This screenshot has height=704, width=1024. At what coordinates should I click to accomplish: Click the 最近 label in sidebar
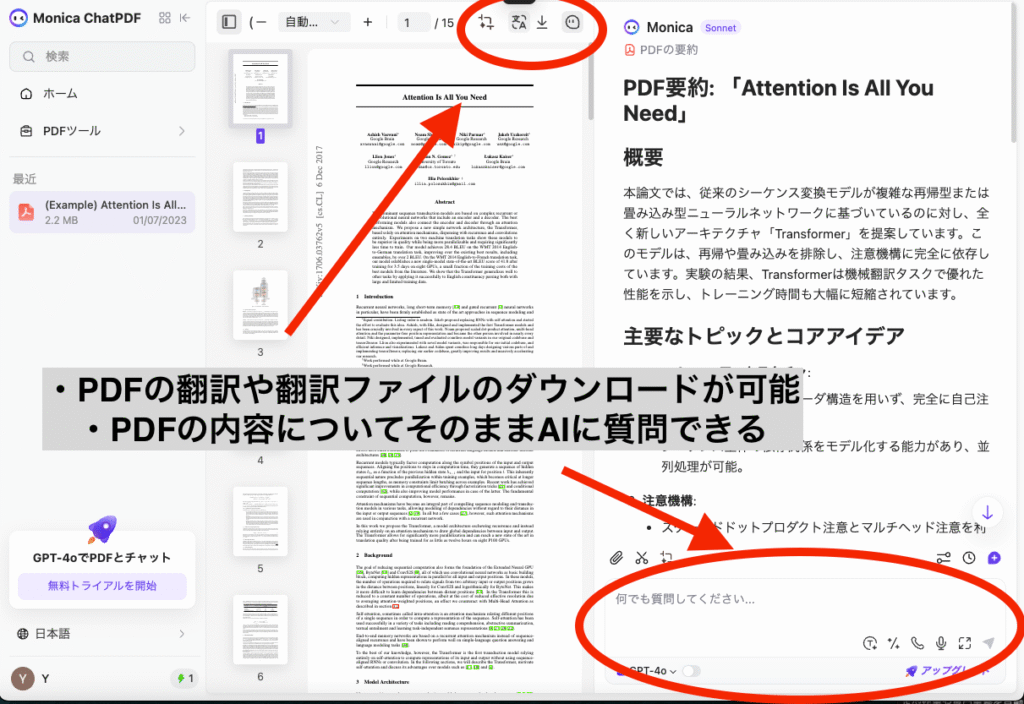[x=25, y=179]
